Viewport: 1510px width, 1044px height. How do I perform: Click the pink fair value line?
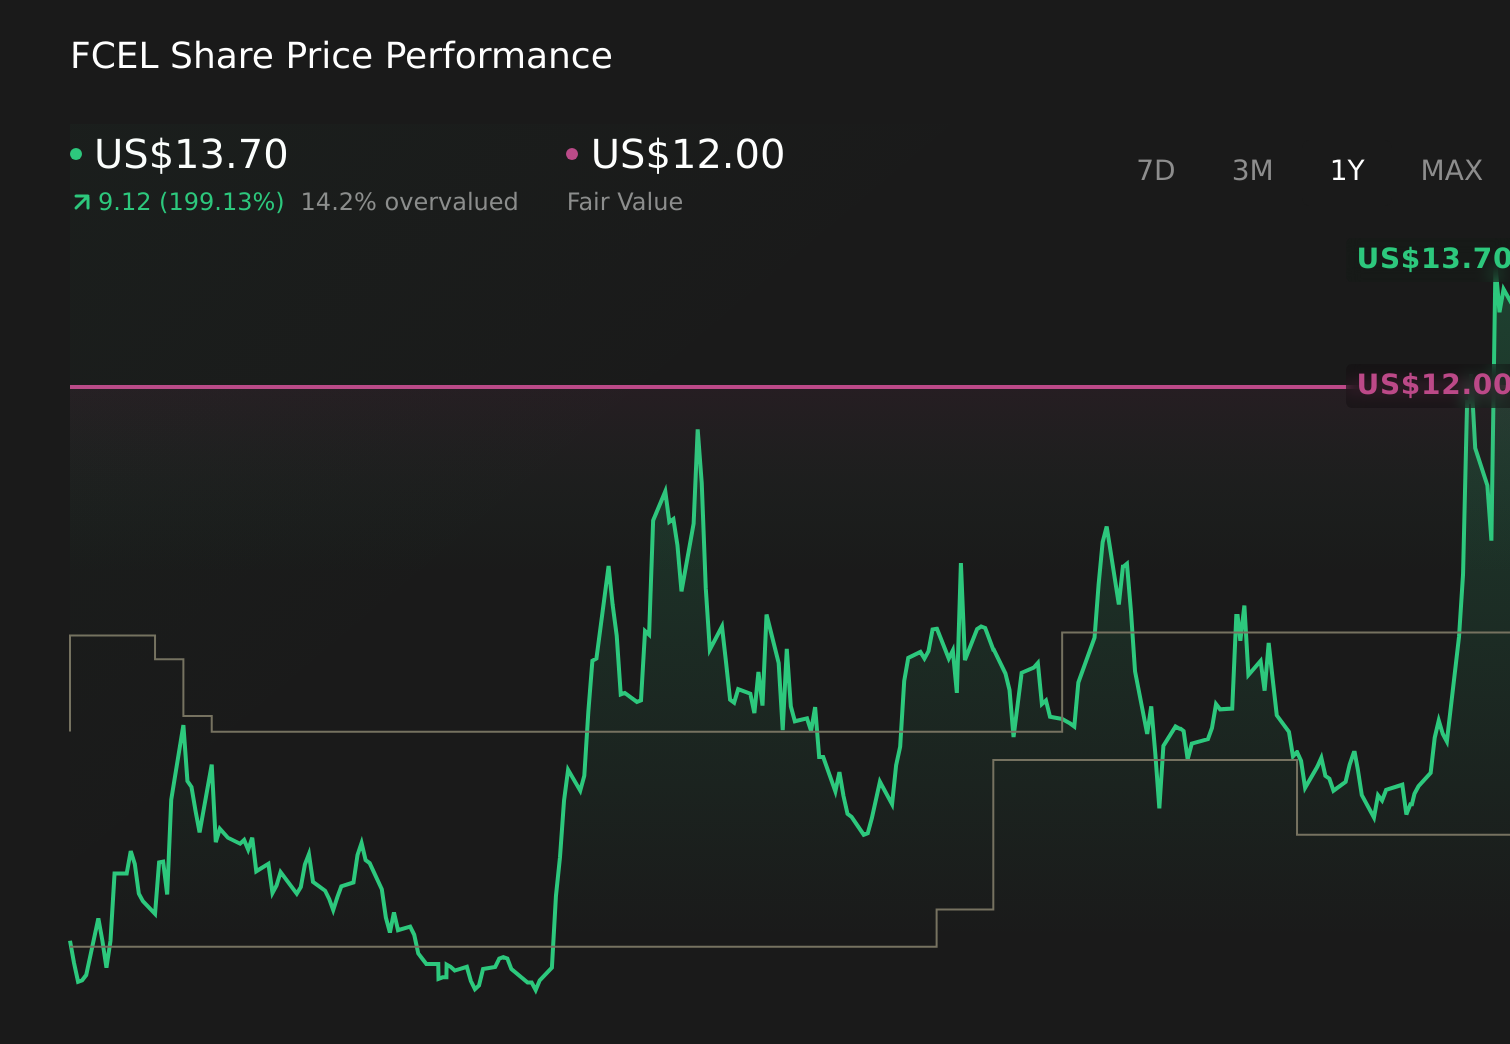[x=708, y=386]
